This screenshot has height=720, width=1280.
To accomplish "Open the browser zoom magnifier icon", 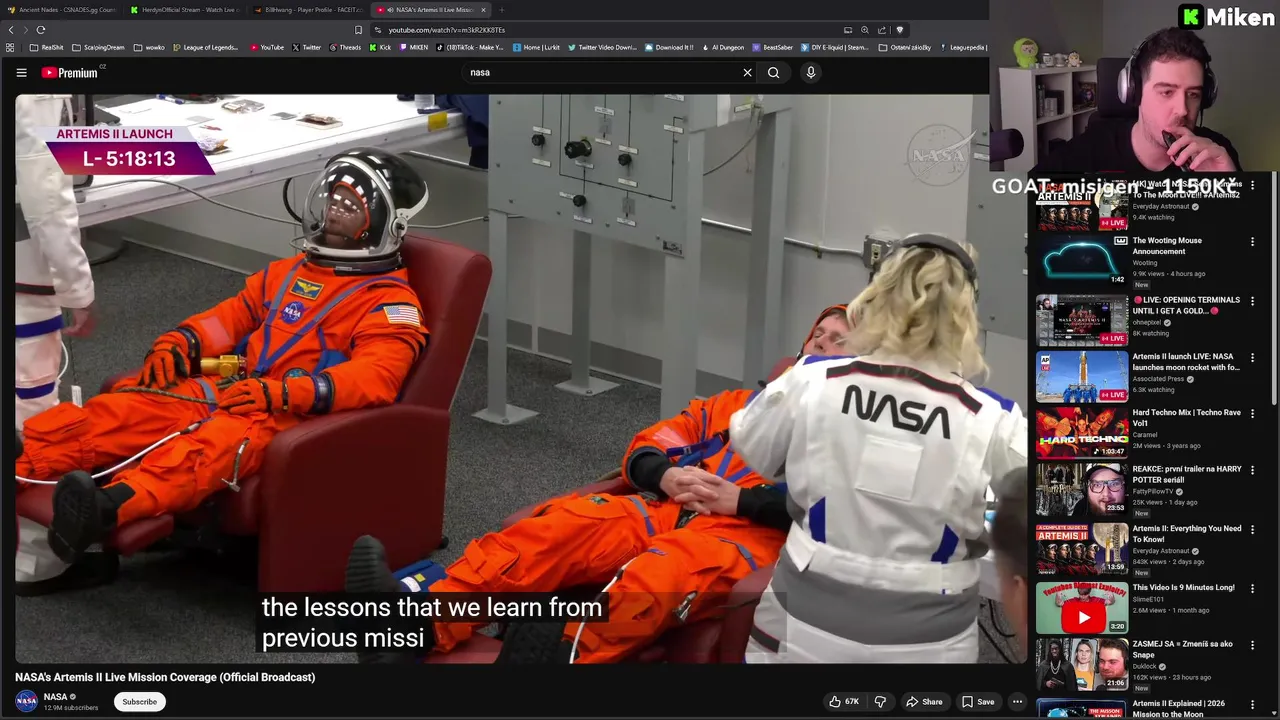I will coord(865,30).
